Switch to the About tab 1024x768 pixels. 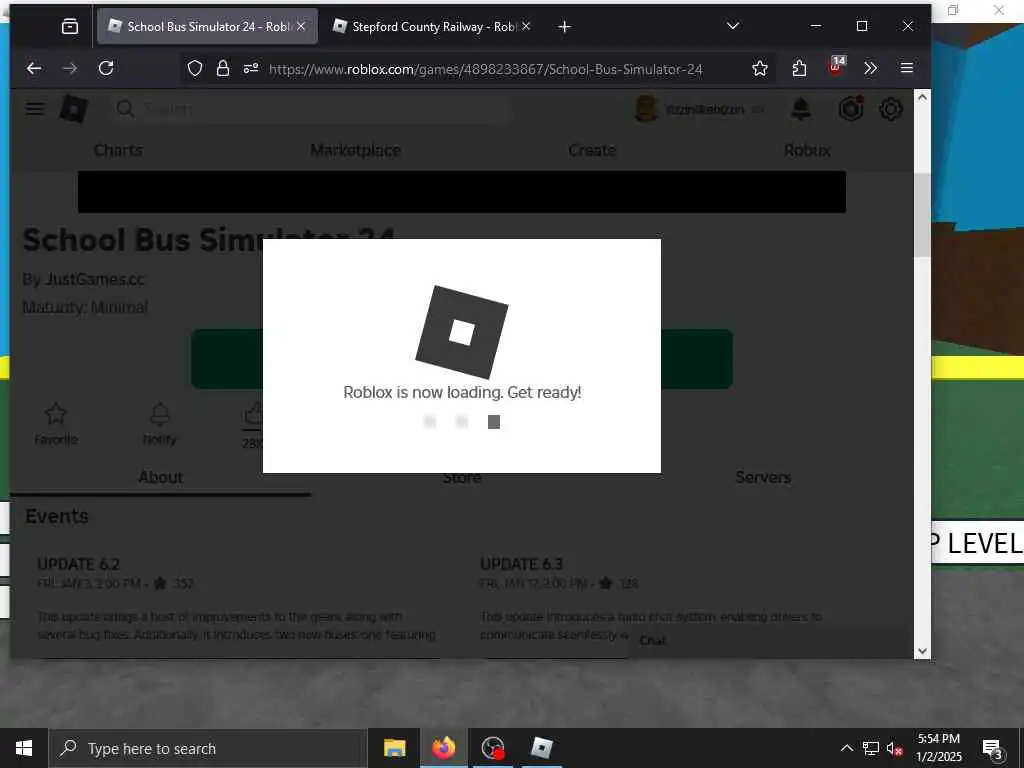click(160, 477)
